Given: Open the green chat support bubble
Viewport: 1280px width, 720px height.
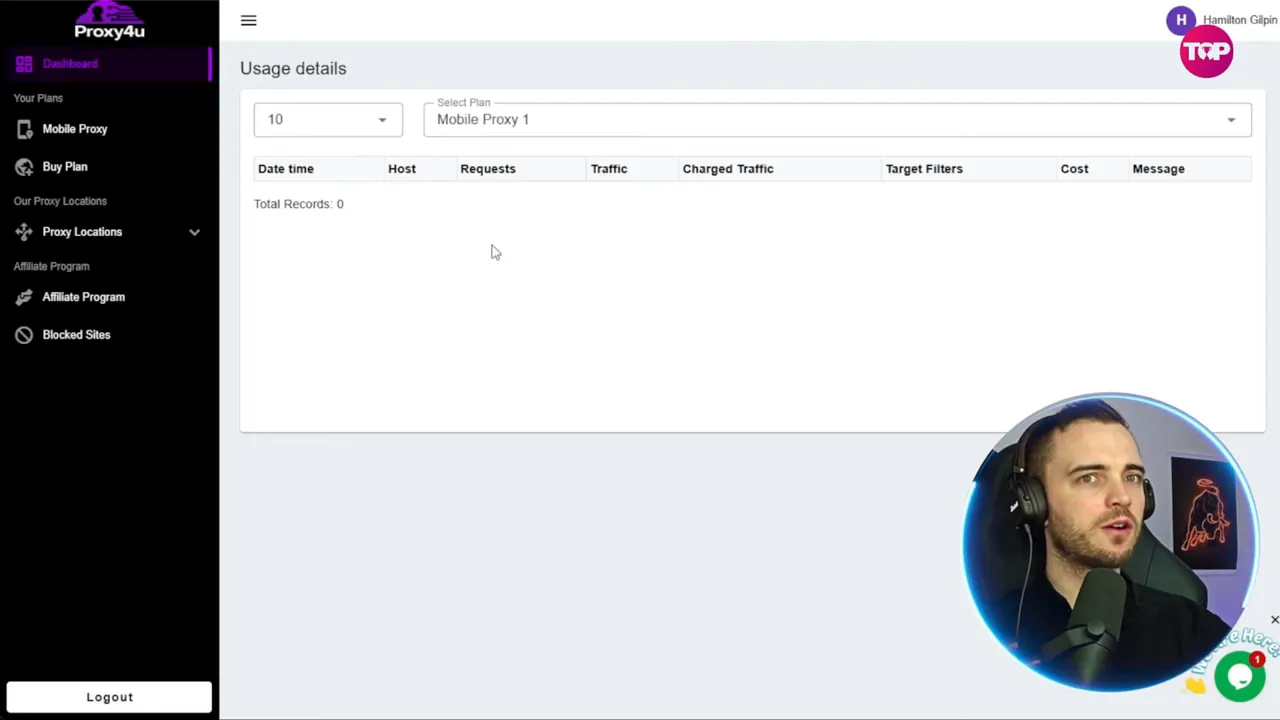Looking at the screenshot, I should [1240, 677].
